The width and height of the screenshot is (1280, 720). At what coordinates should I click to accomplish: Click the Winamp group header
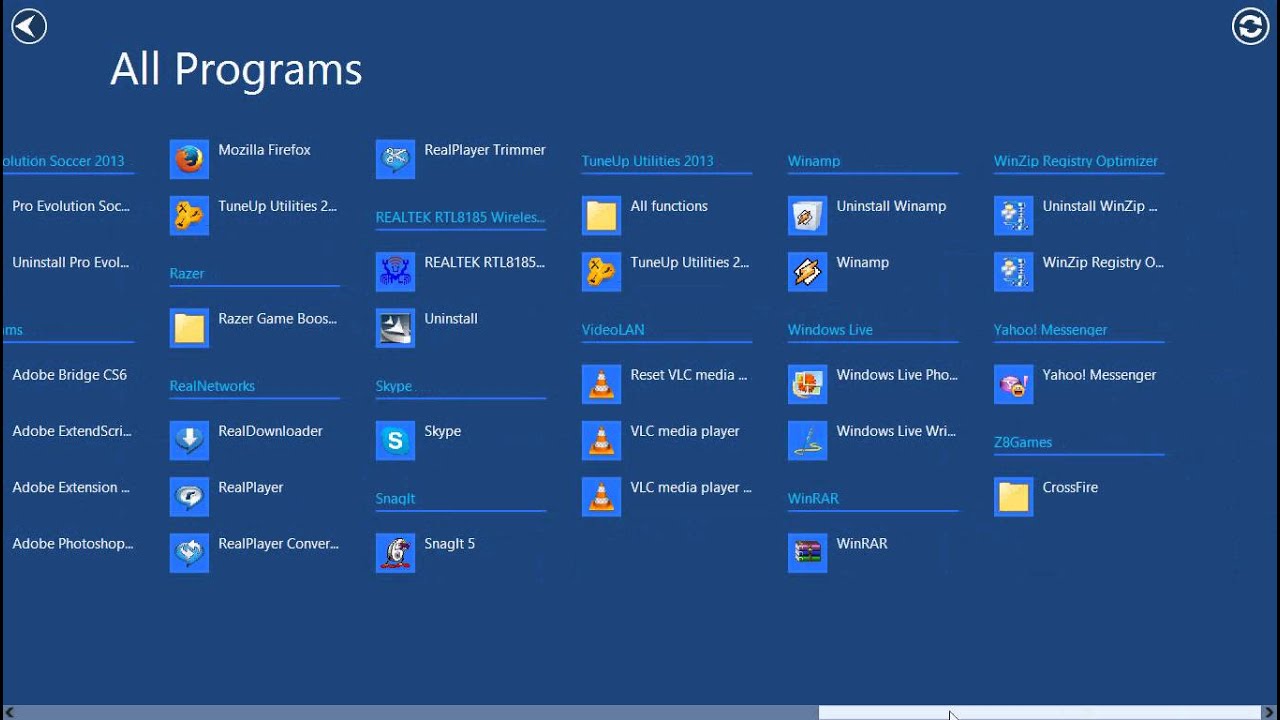pos(814,161)
